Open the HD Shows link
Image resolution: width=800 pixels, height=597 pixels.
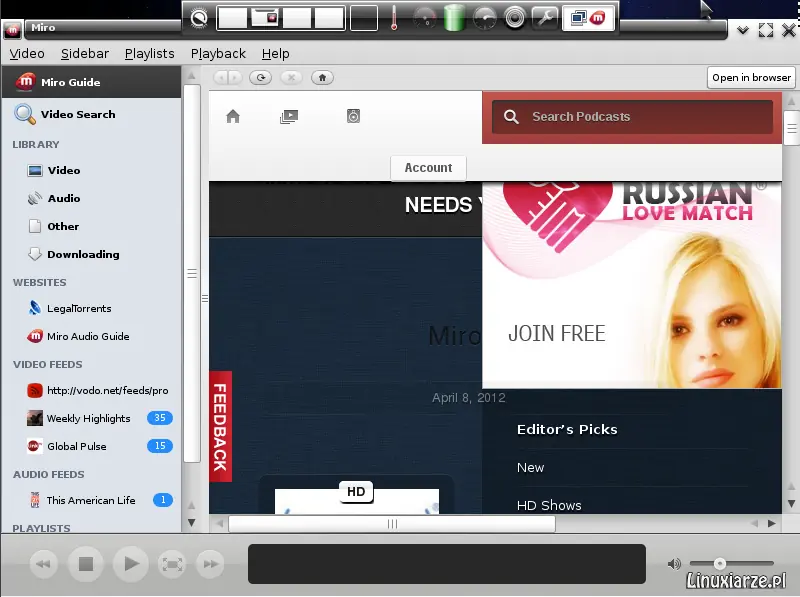click(x=549, y=506)
